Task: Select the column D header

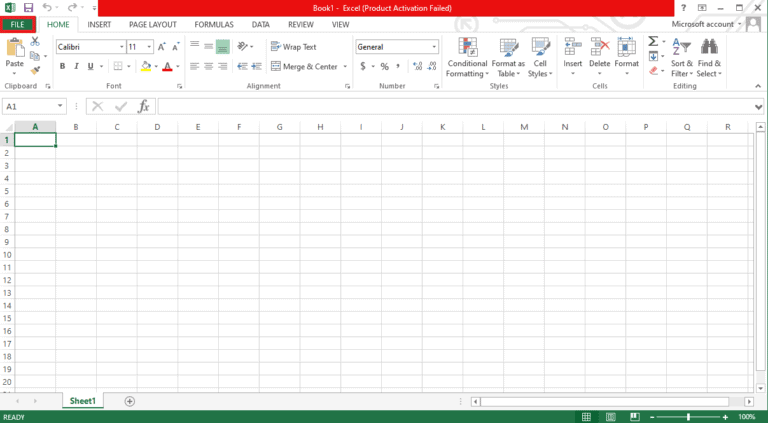Action: pos(157,127)
